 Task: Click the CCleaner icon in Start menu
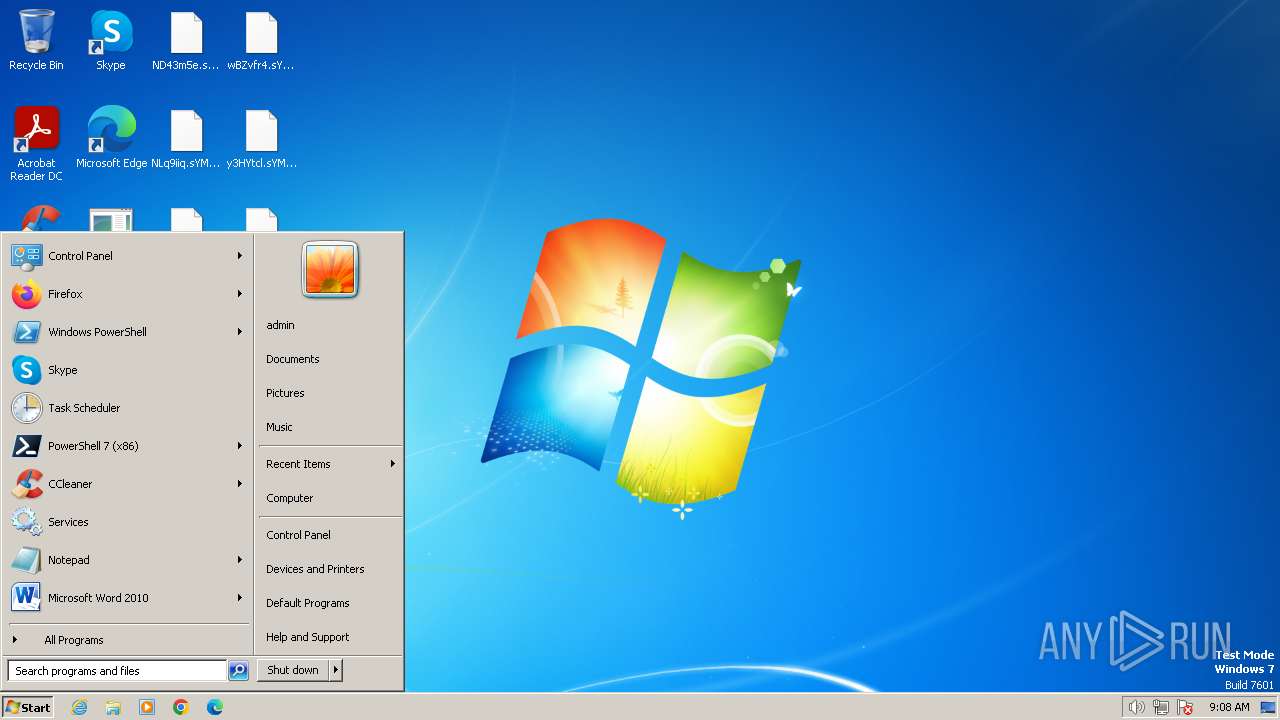27,484
